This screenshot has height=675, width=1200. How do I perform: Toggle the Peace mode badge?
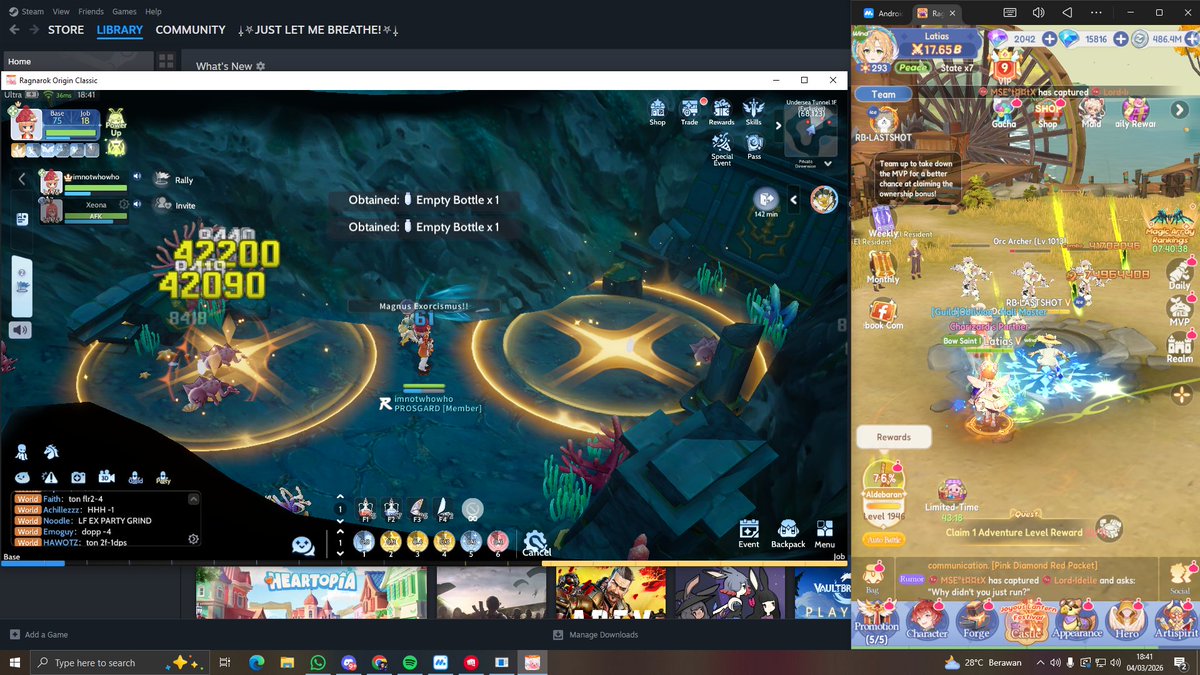912,68
